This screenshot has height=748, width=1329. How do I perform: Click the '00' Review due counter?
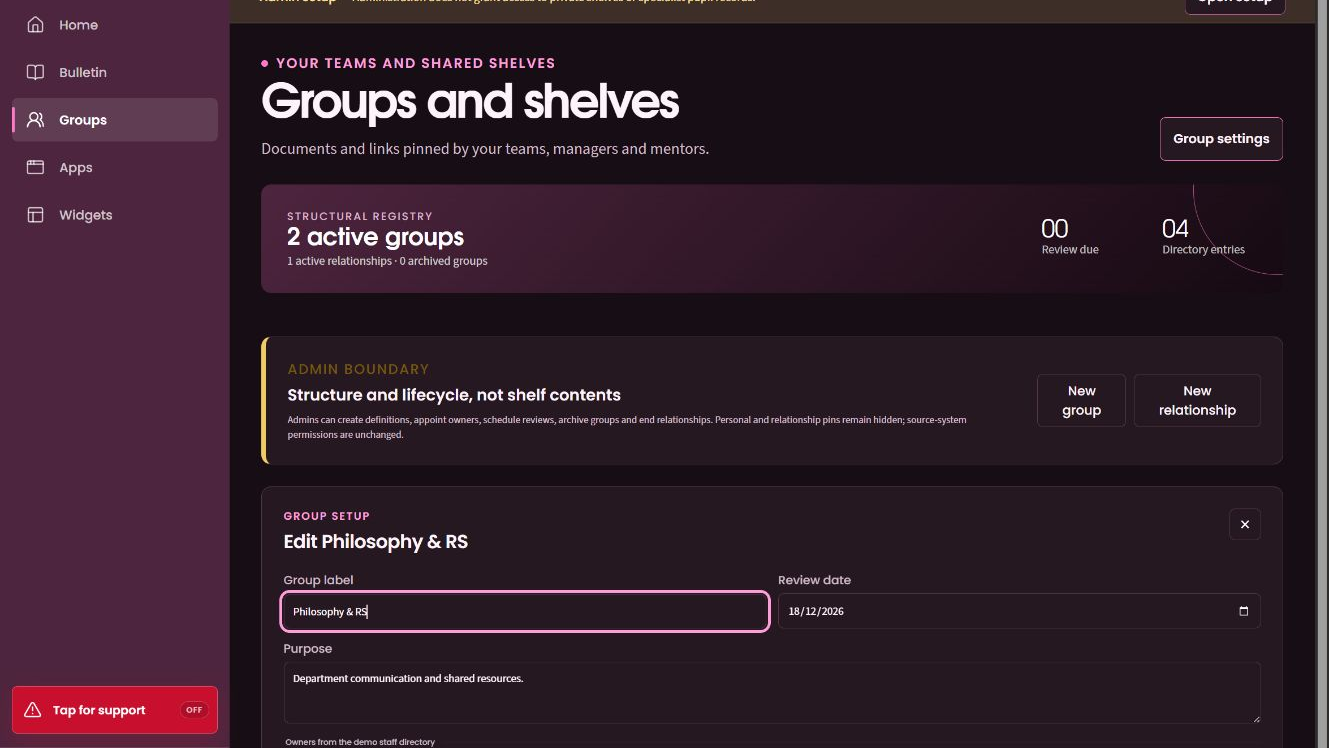pyautogui.click(x=1055, y=228)
